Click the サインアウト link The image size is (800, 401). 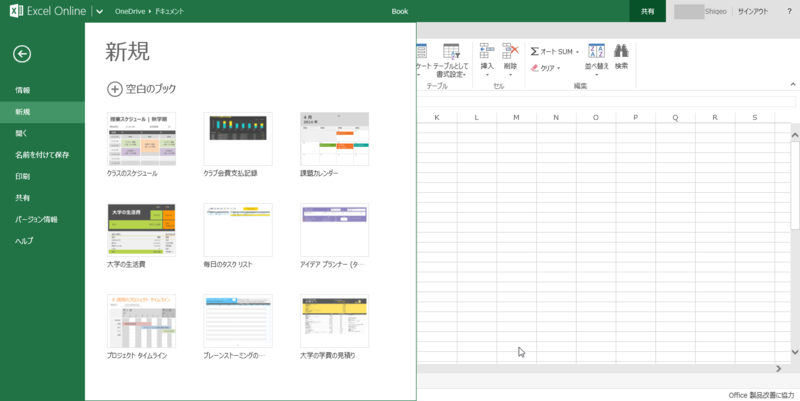click(753, 11)
